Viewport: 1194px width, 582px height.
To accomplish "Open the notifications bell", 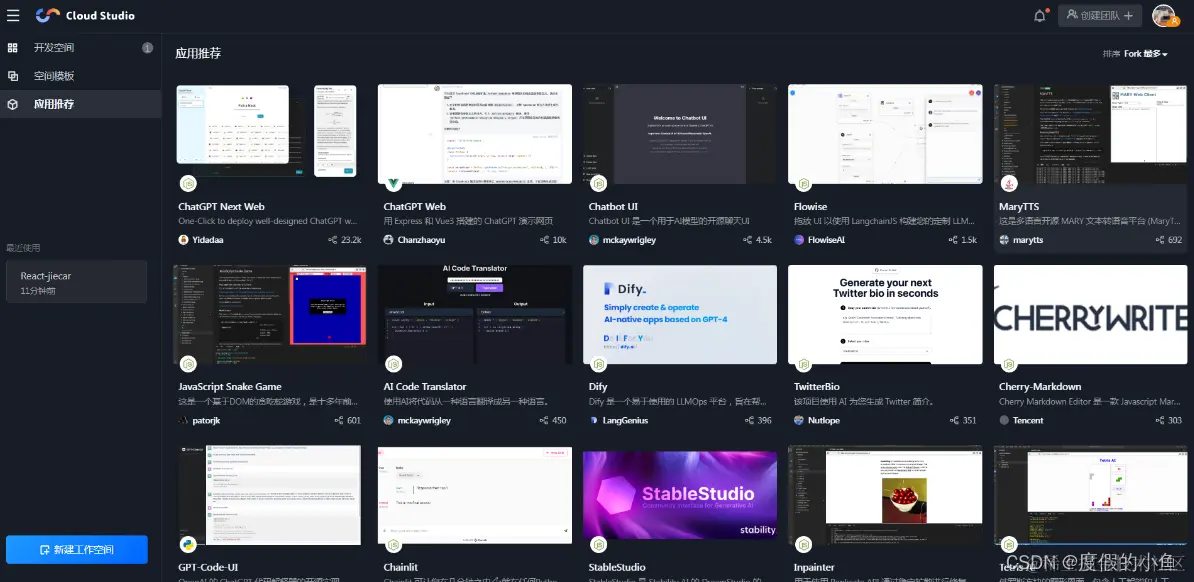I will click(x=1039, y=15).
